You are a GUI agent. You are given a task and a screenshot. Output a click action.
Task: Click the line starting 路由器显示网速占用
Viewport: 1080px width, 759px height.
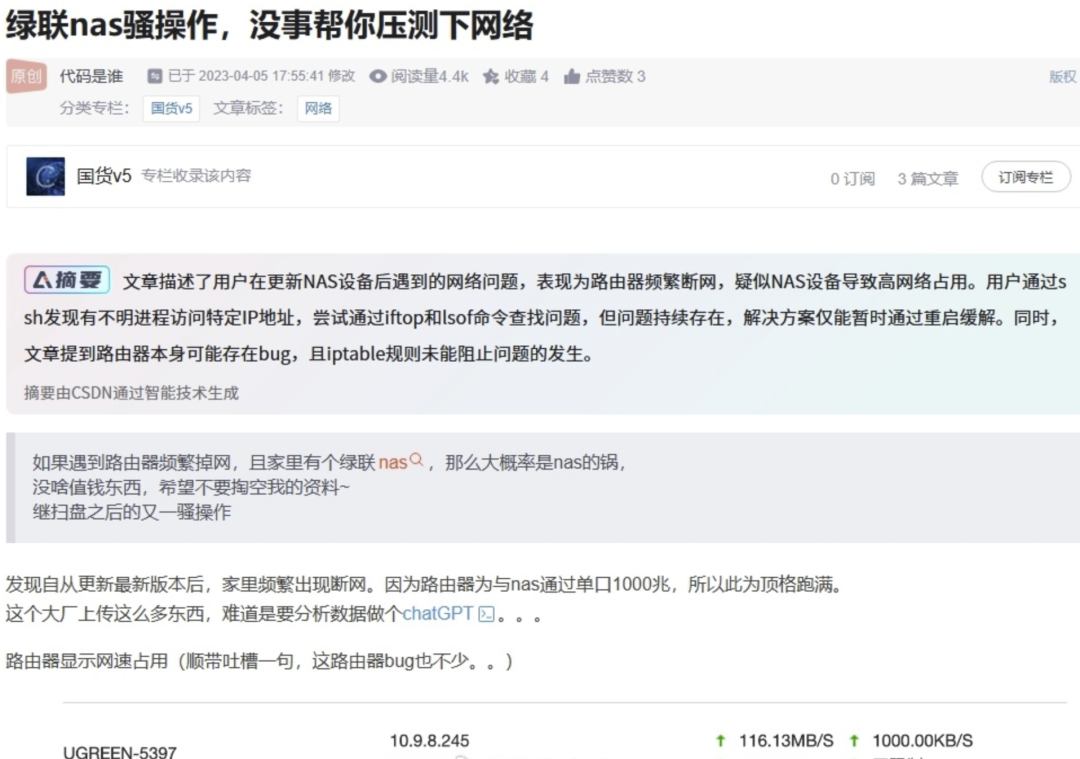pos(259,661)
